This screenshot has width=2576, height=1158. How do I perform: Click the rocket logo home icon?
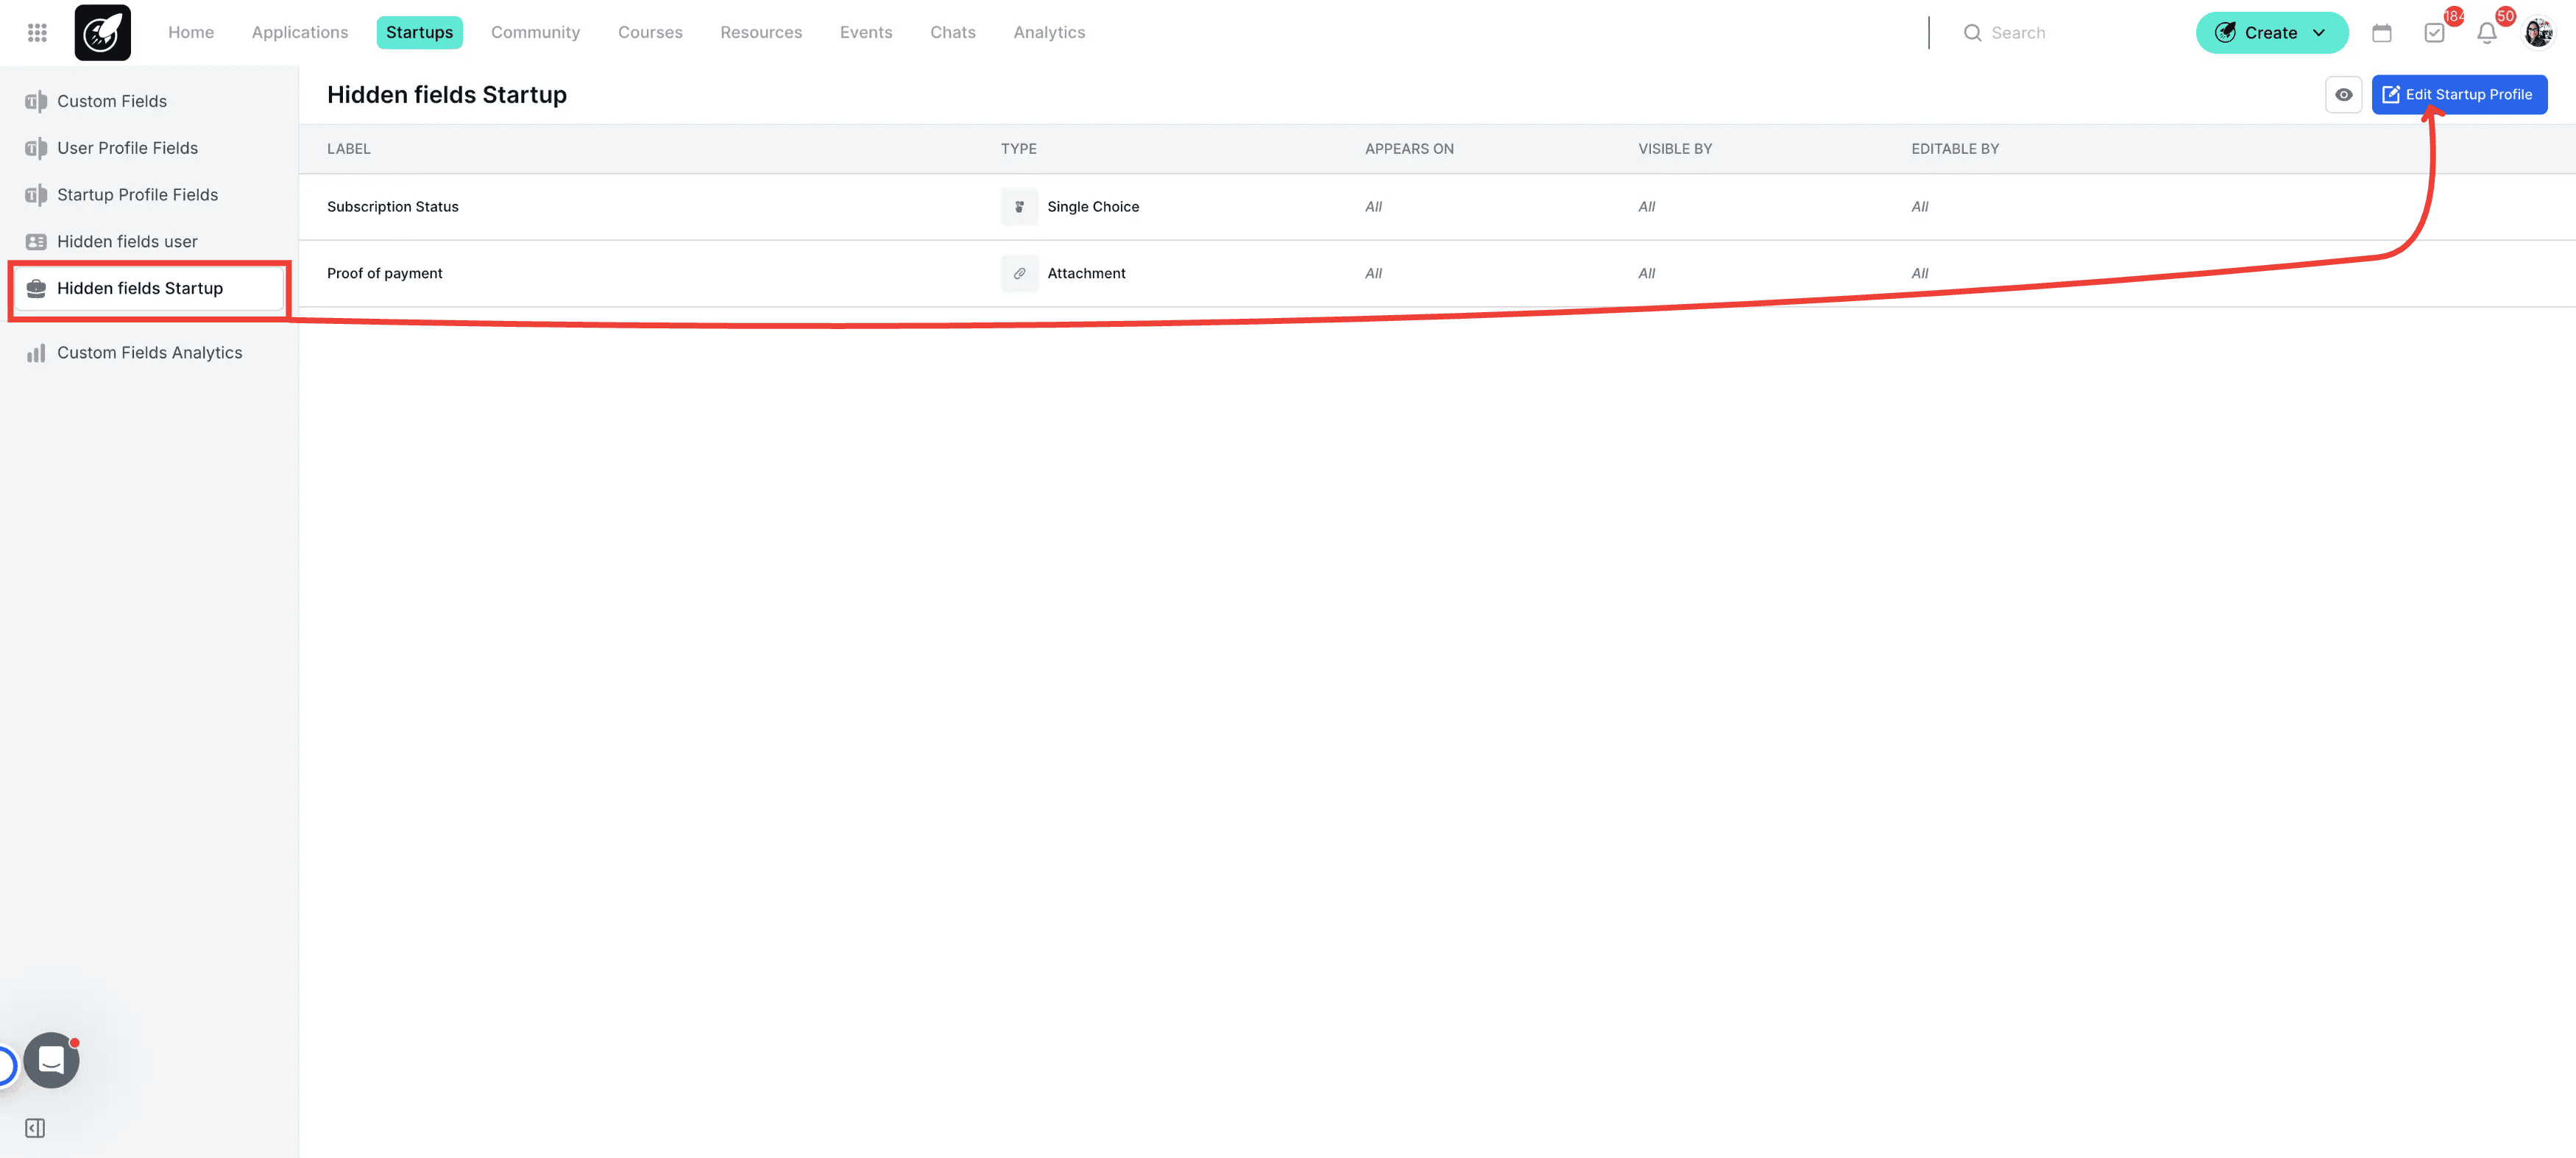pyautogui.click(x=102, y=33)
